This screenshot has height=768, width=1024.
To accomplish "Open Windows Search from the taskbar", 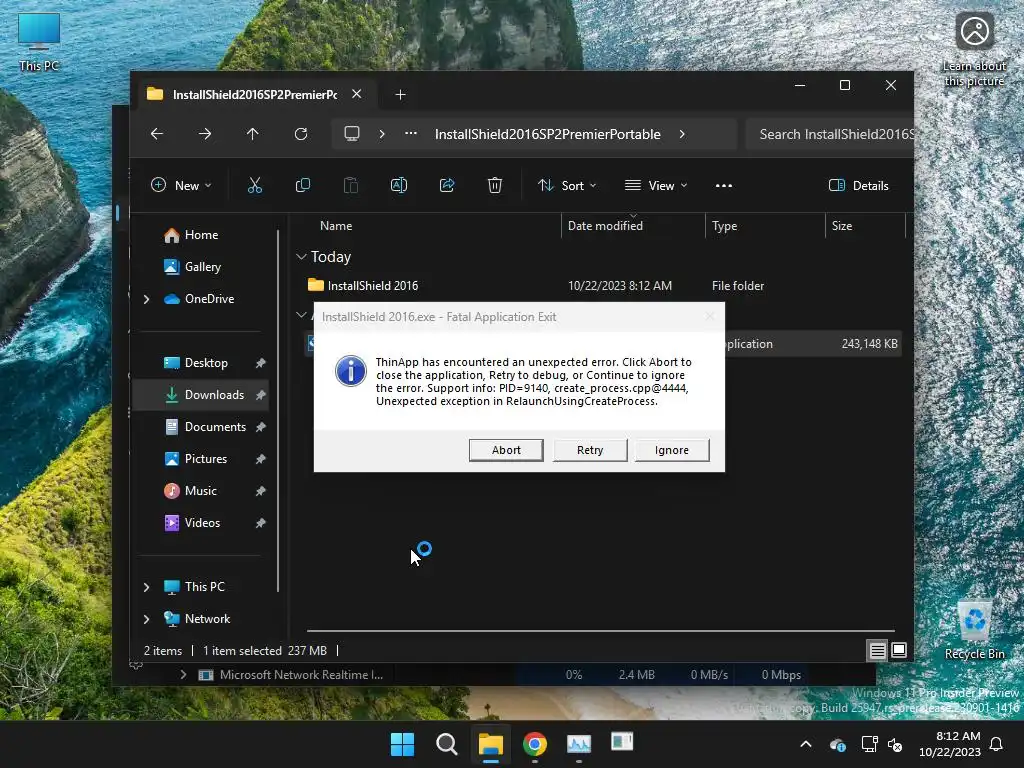I will [x=447, y=744].
